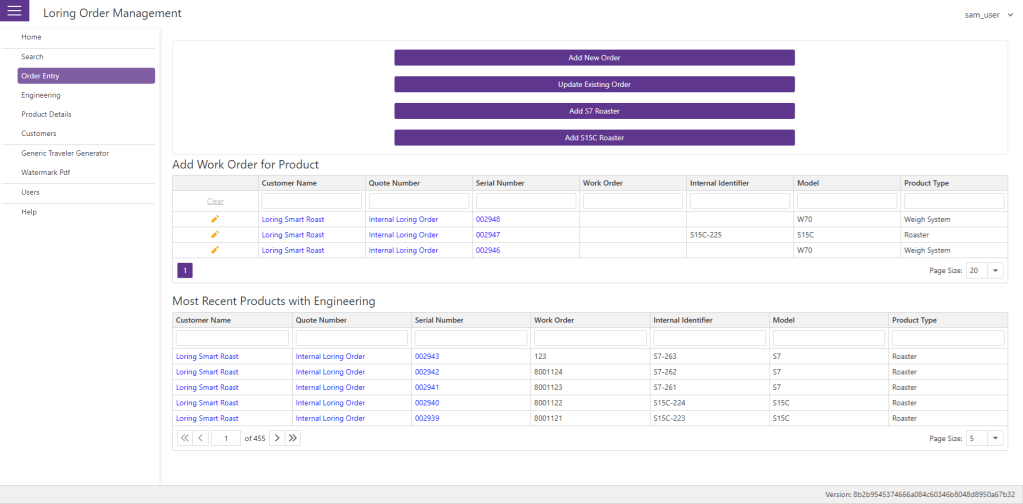
Task: Click the edit pencil for serial 002947
Action: click(214, 235)
